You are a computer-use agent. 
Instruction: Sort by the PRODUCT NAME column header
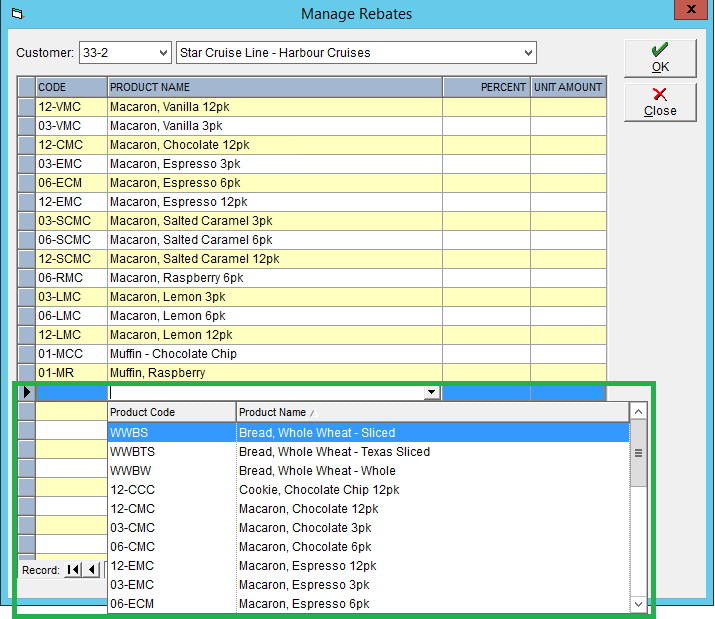[x=275, y=87]
